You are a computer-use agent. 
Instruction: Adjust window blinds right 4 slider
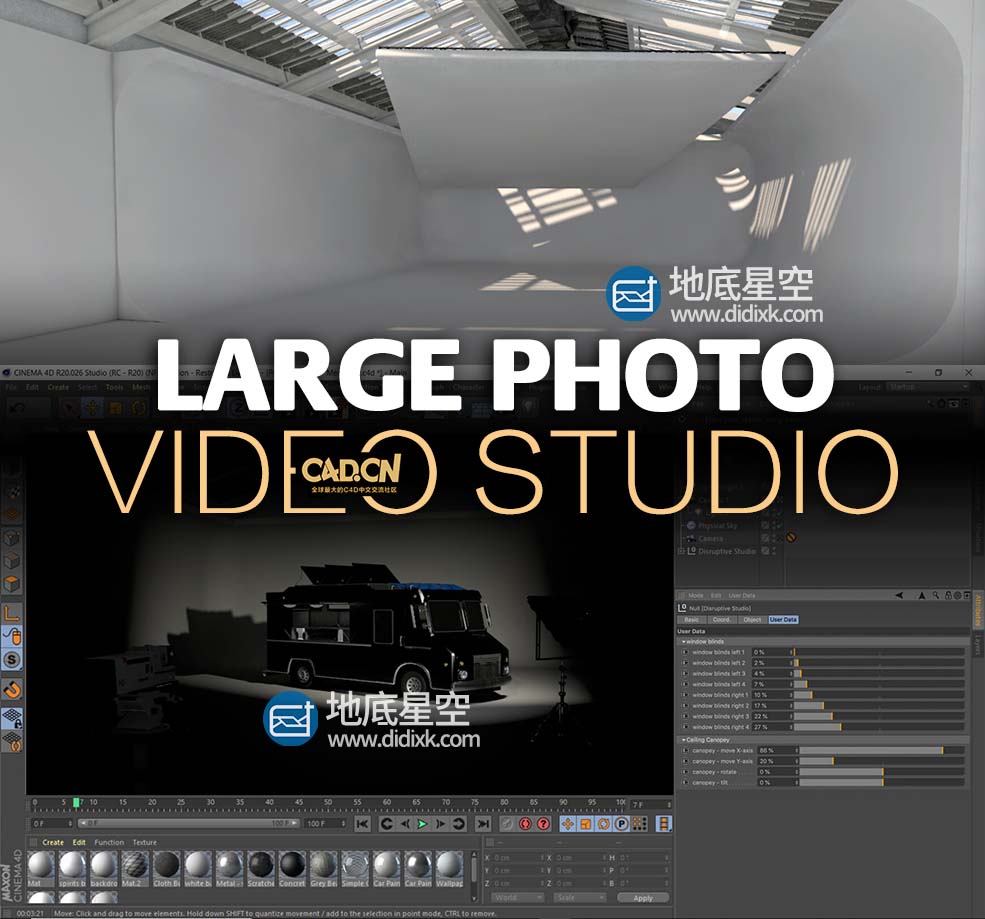coord(878,727)
